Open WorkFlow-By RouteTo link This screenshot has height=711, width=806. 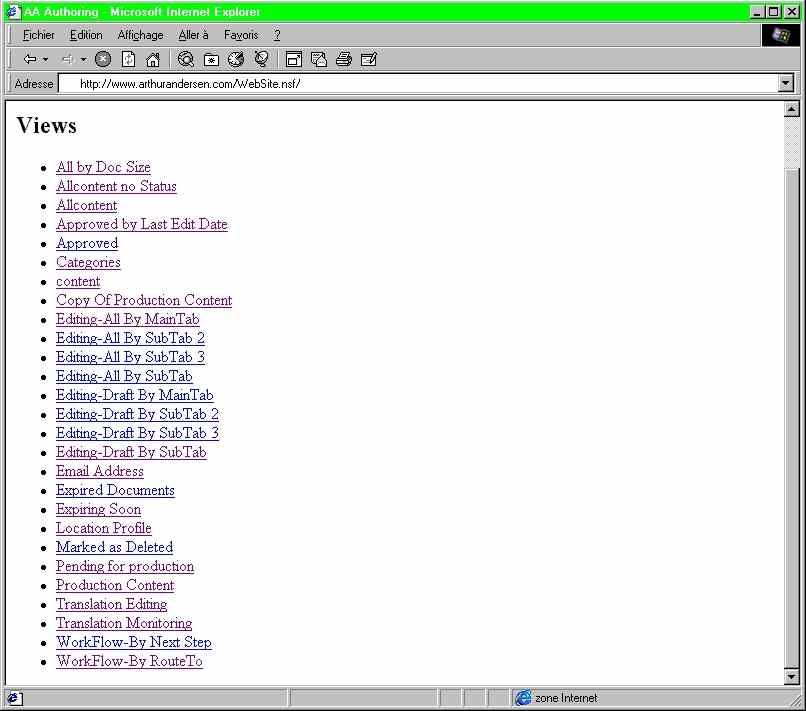click(x=130, y=662)
